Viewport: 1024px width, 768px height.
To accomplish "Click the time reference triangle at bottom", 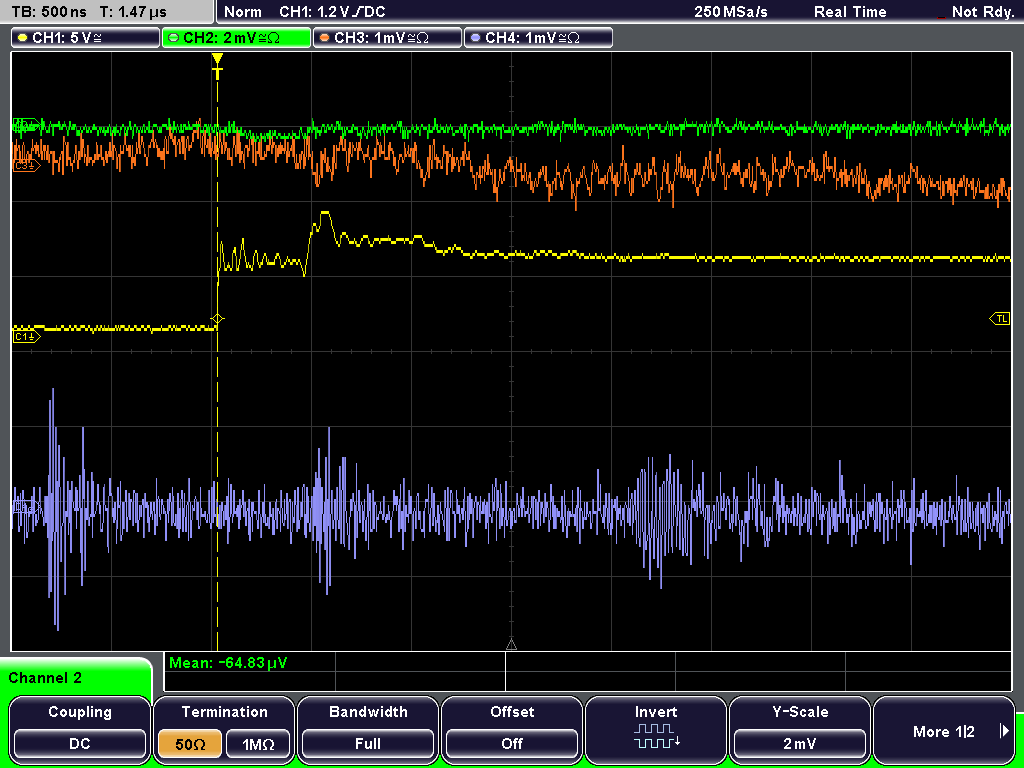I will pos(511,645).
